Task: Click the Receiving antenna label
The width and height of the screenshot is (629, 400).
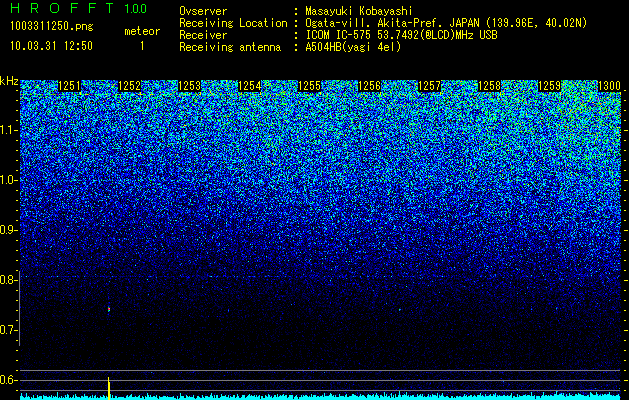Action: tap(230, 47)
